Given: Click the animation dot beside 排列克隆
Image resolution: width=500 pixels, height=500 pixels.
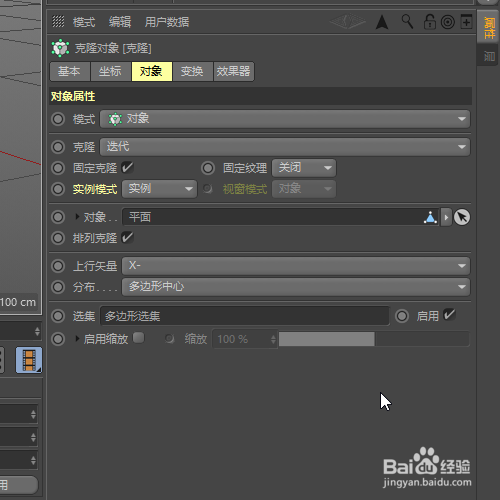Looking at the screenshot, I should (58, 238).
